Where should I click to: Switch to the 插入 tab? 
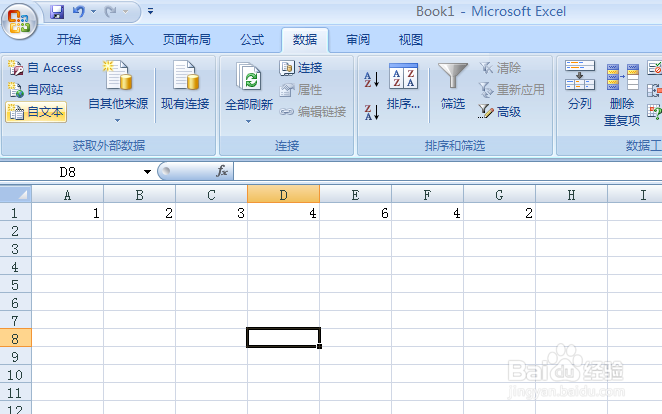[122, 40]
